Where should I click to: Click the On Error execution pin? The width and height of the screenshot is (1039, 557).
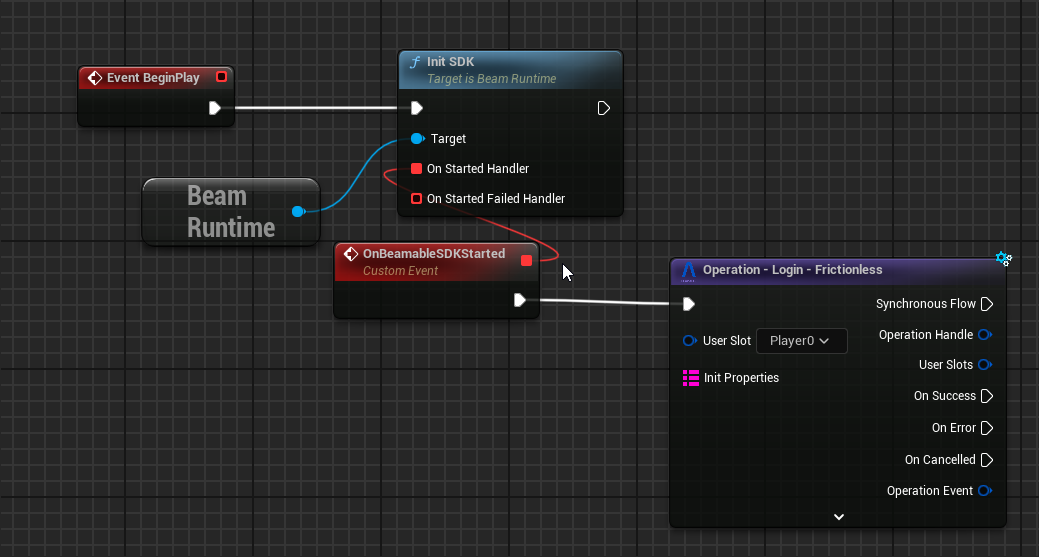tap(986, 428)
